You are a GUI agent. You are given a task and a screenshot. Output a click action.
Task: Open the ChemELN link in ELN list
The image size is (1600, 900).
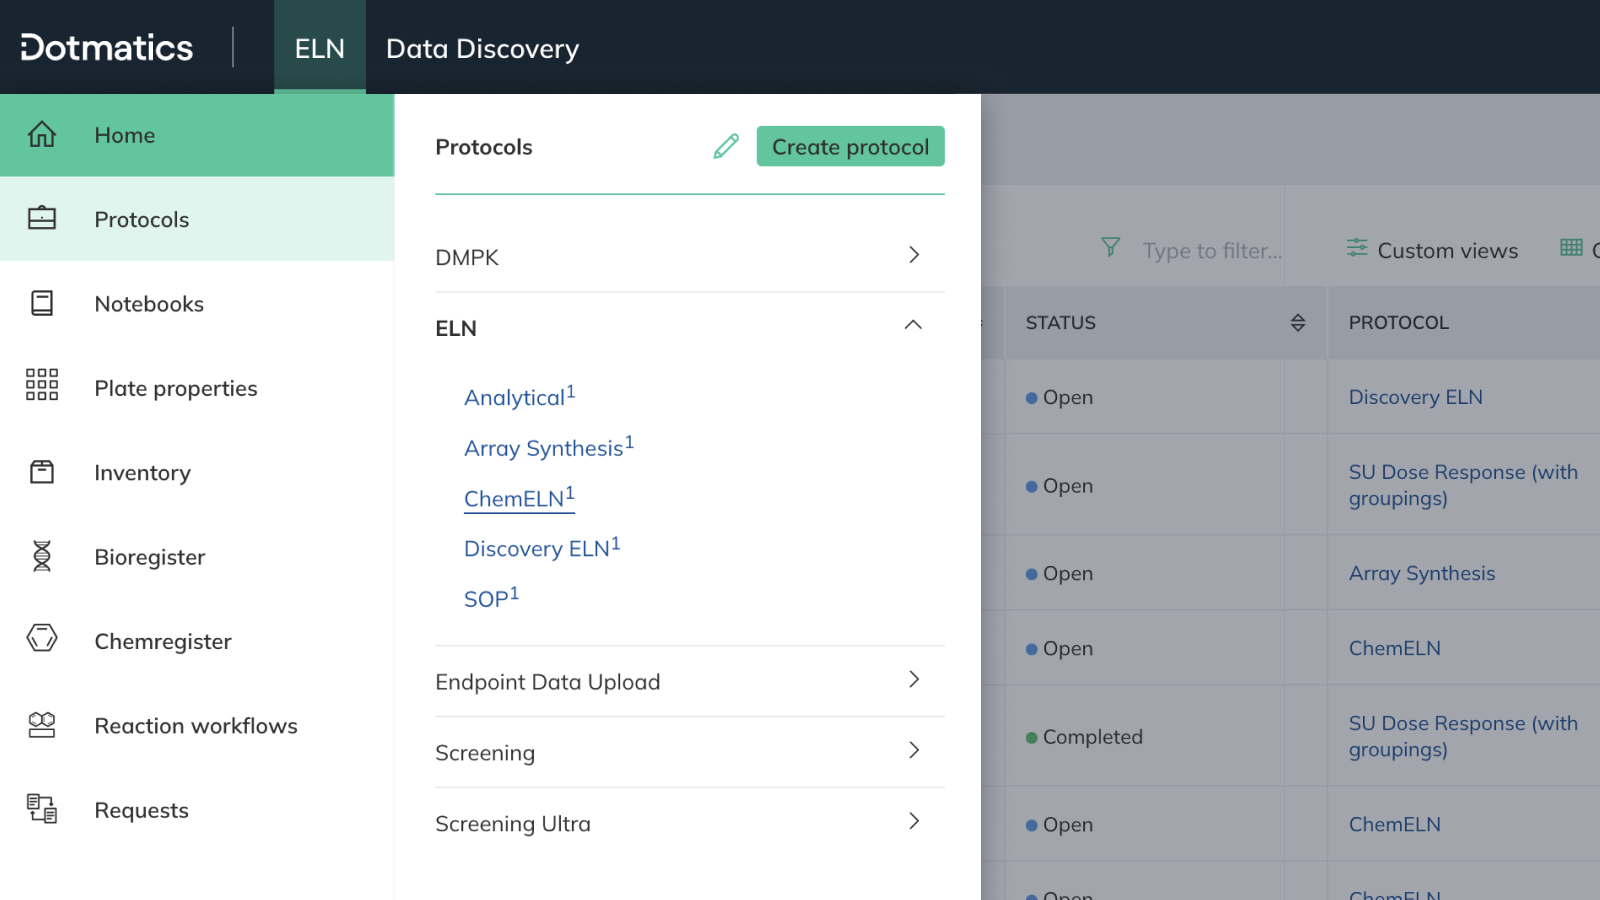519,497
